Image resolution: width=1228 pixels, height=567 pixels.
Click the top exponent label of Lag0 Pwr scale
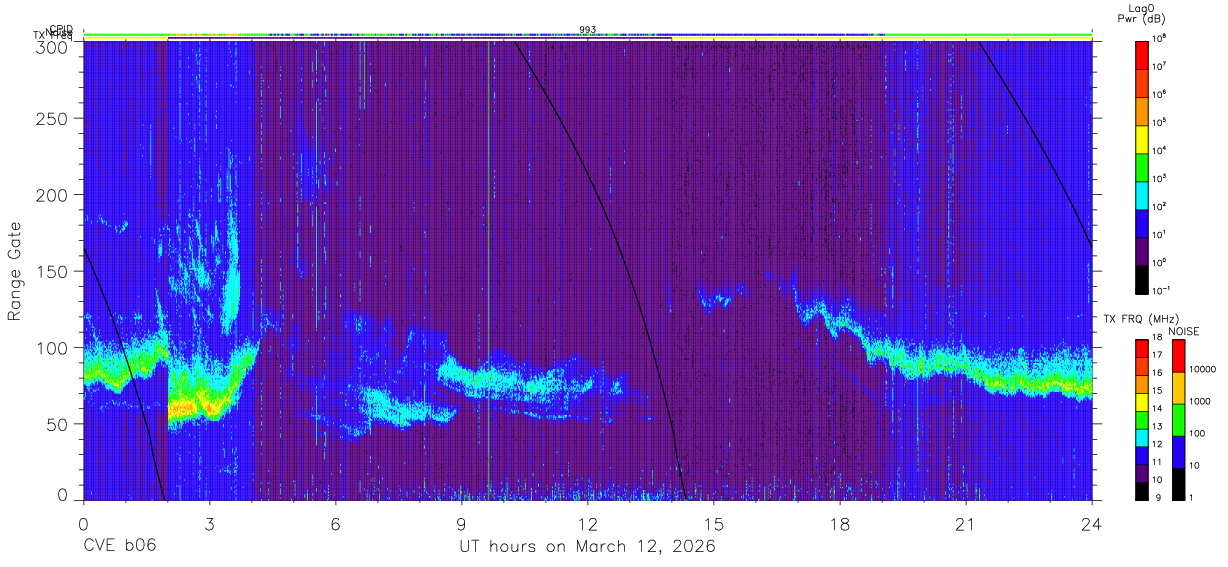pos(1160,37)
